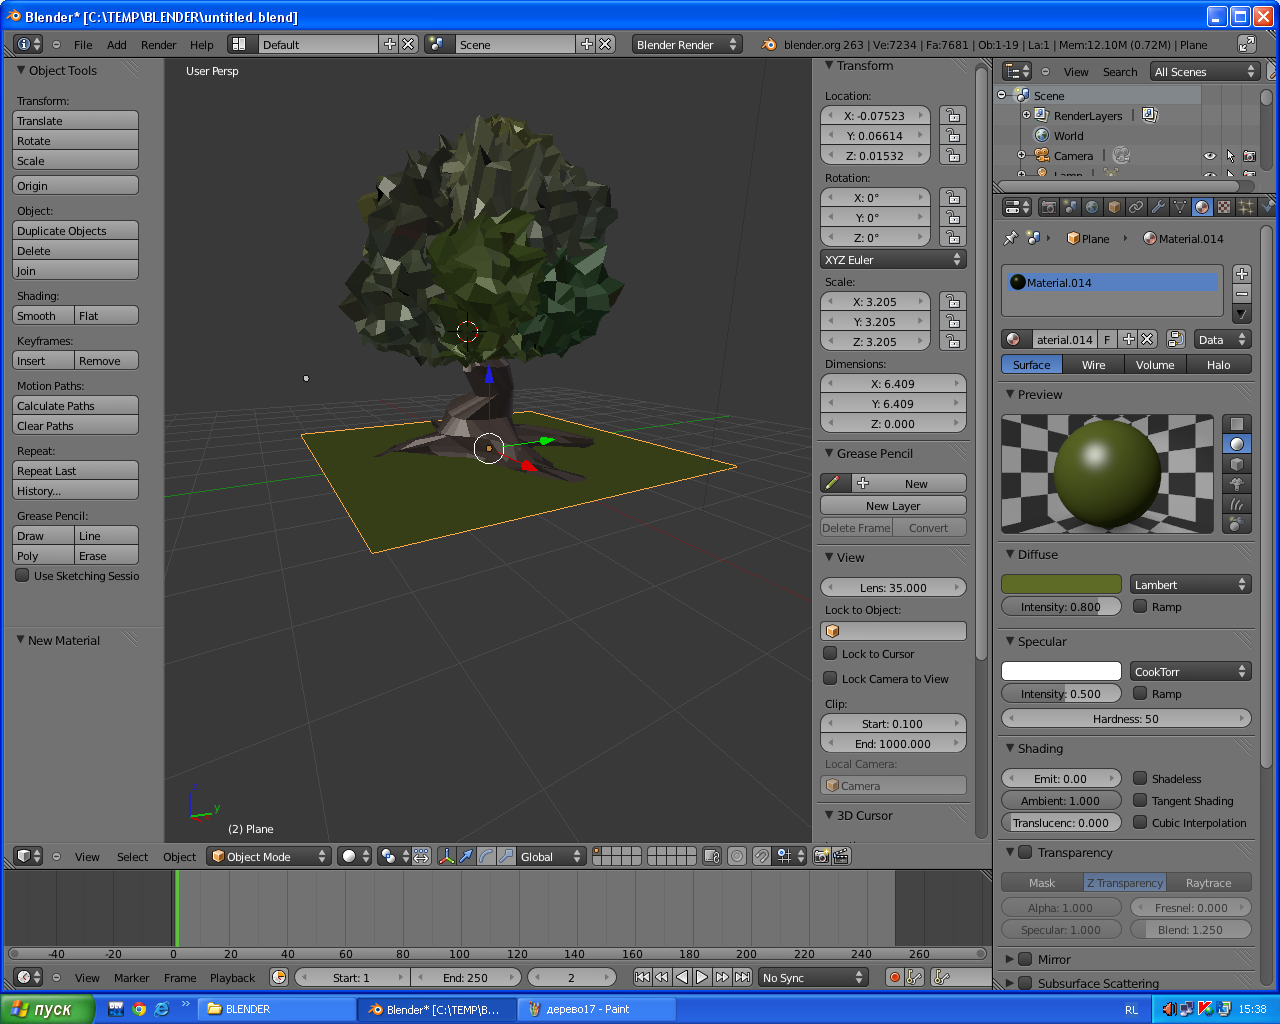Unlink the Material.014 datablock
The height and width of the screenshot is (1024, 1280).
pyautogui.click(x=1148, y=339)
